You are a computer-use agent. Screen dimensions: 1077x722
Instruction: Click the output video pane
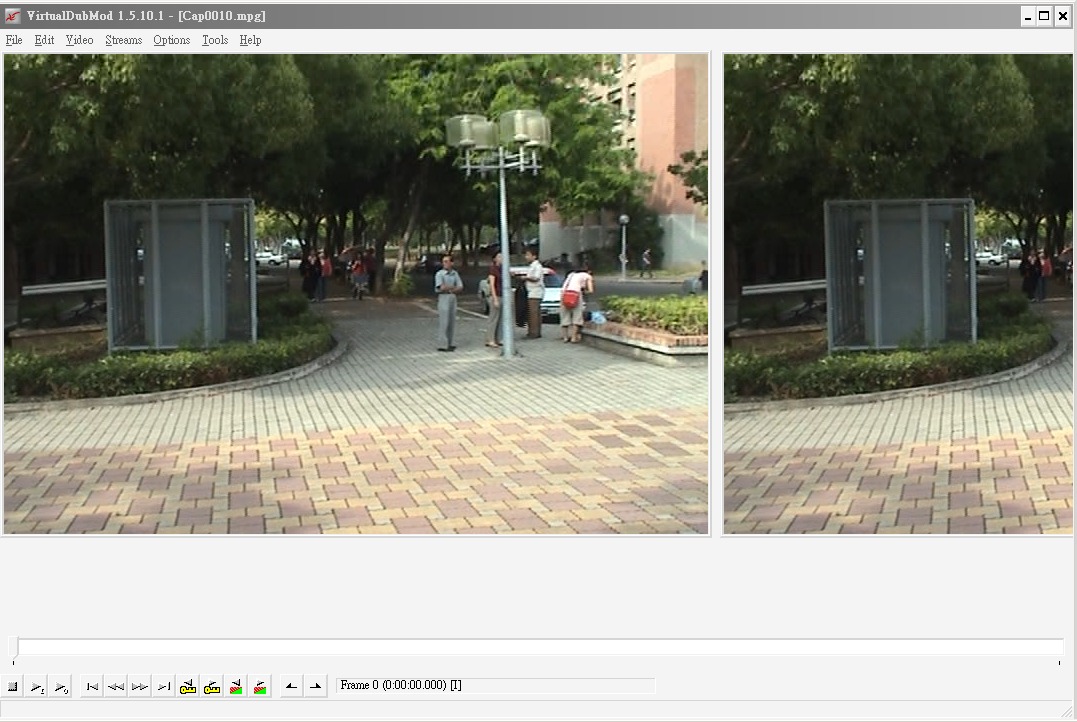898,293
